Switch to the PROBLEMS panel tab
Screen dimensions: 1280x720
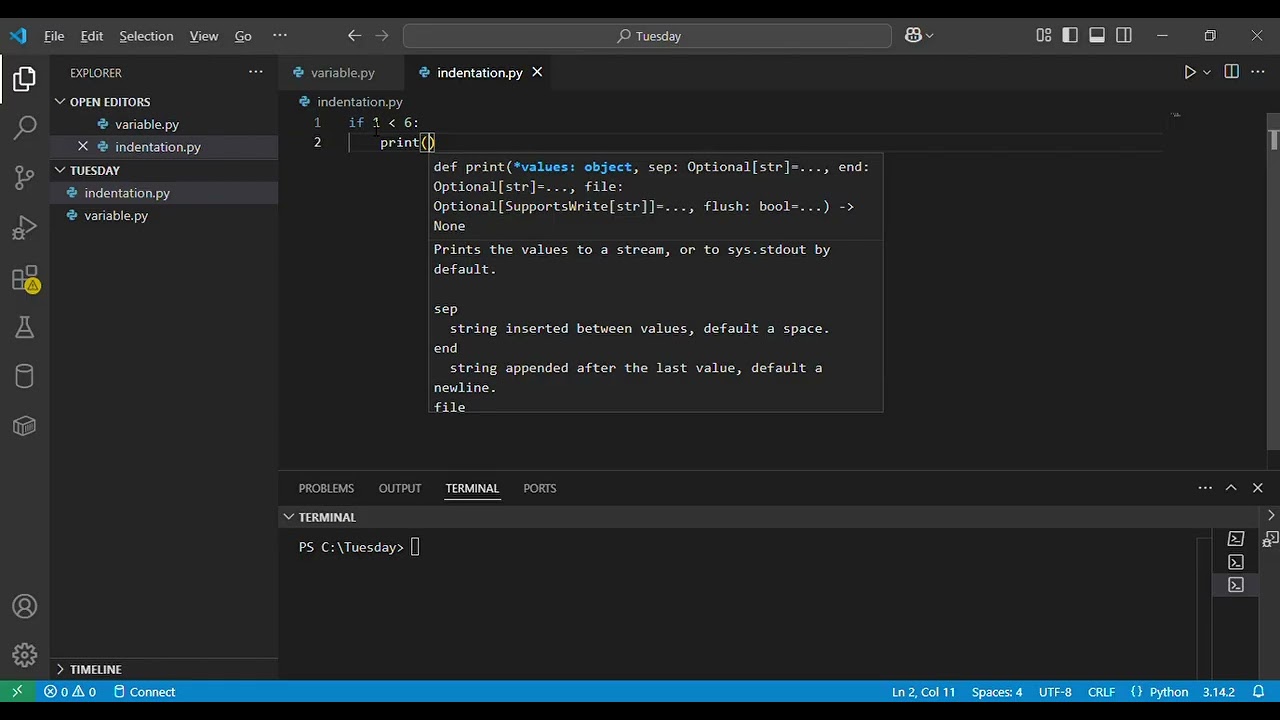(x=326, y=488)
